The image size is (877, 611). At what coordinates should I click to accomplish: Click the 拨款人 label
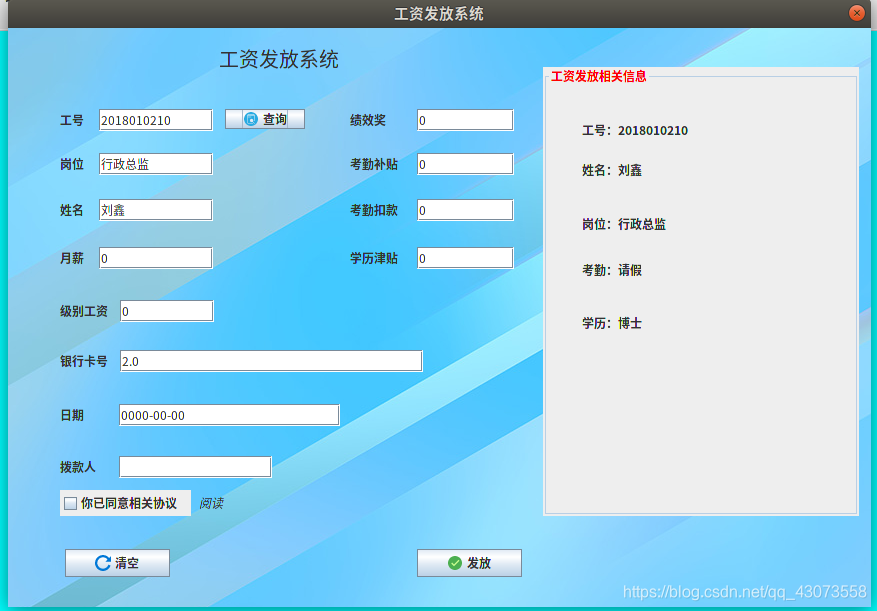78,467
